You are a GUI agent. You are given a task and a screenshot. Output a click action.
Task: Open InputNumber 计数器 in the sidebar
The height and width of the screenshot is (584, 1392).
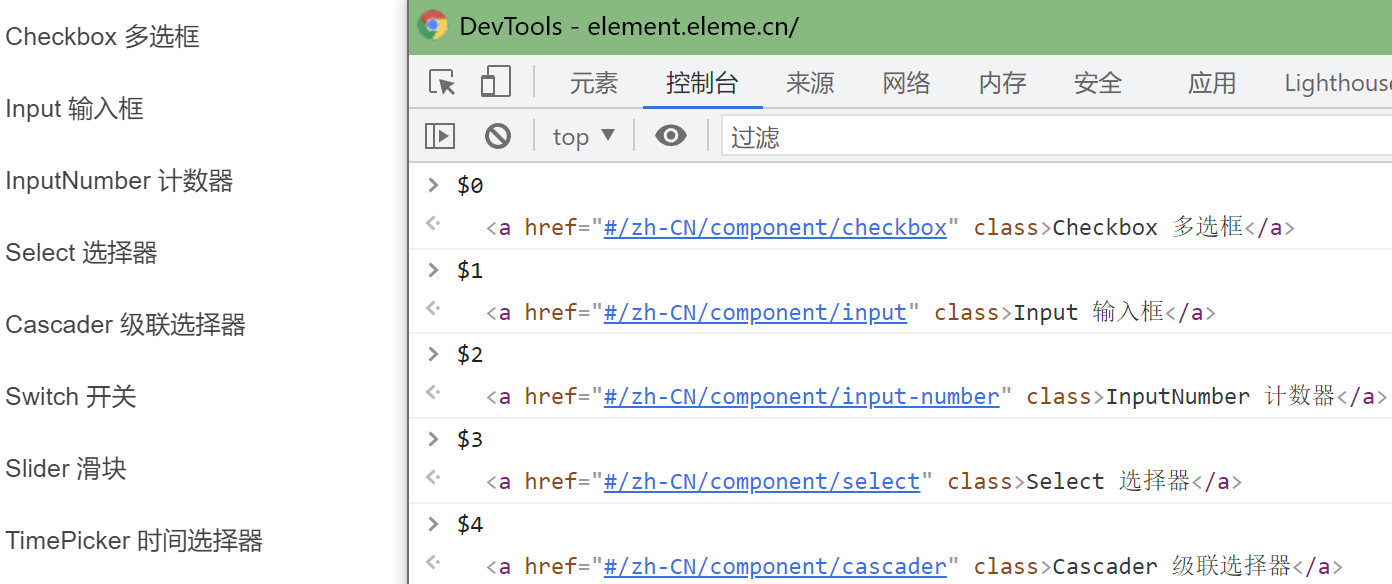click(x=119, y=180)
